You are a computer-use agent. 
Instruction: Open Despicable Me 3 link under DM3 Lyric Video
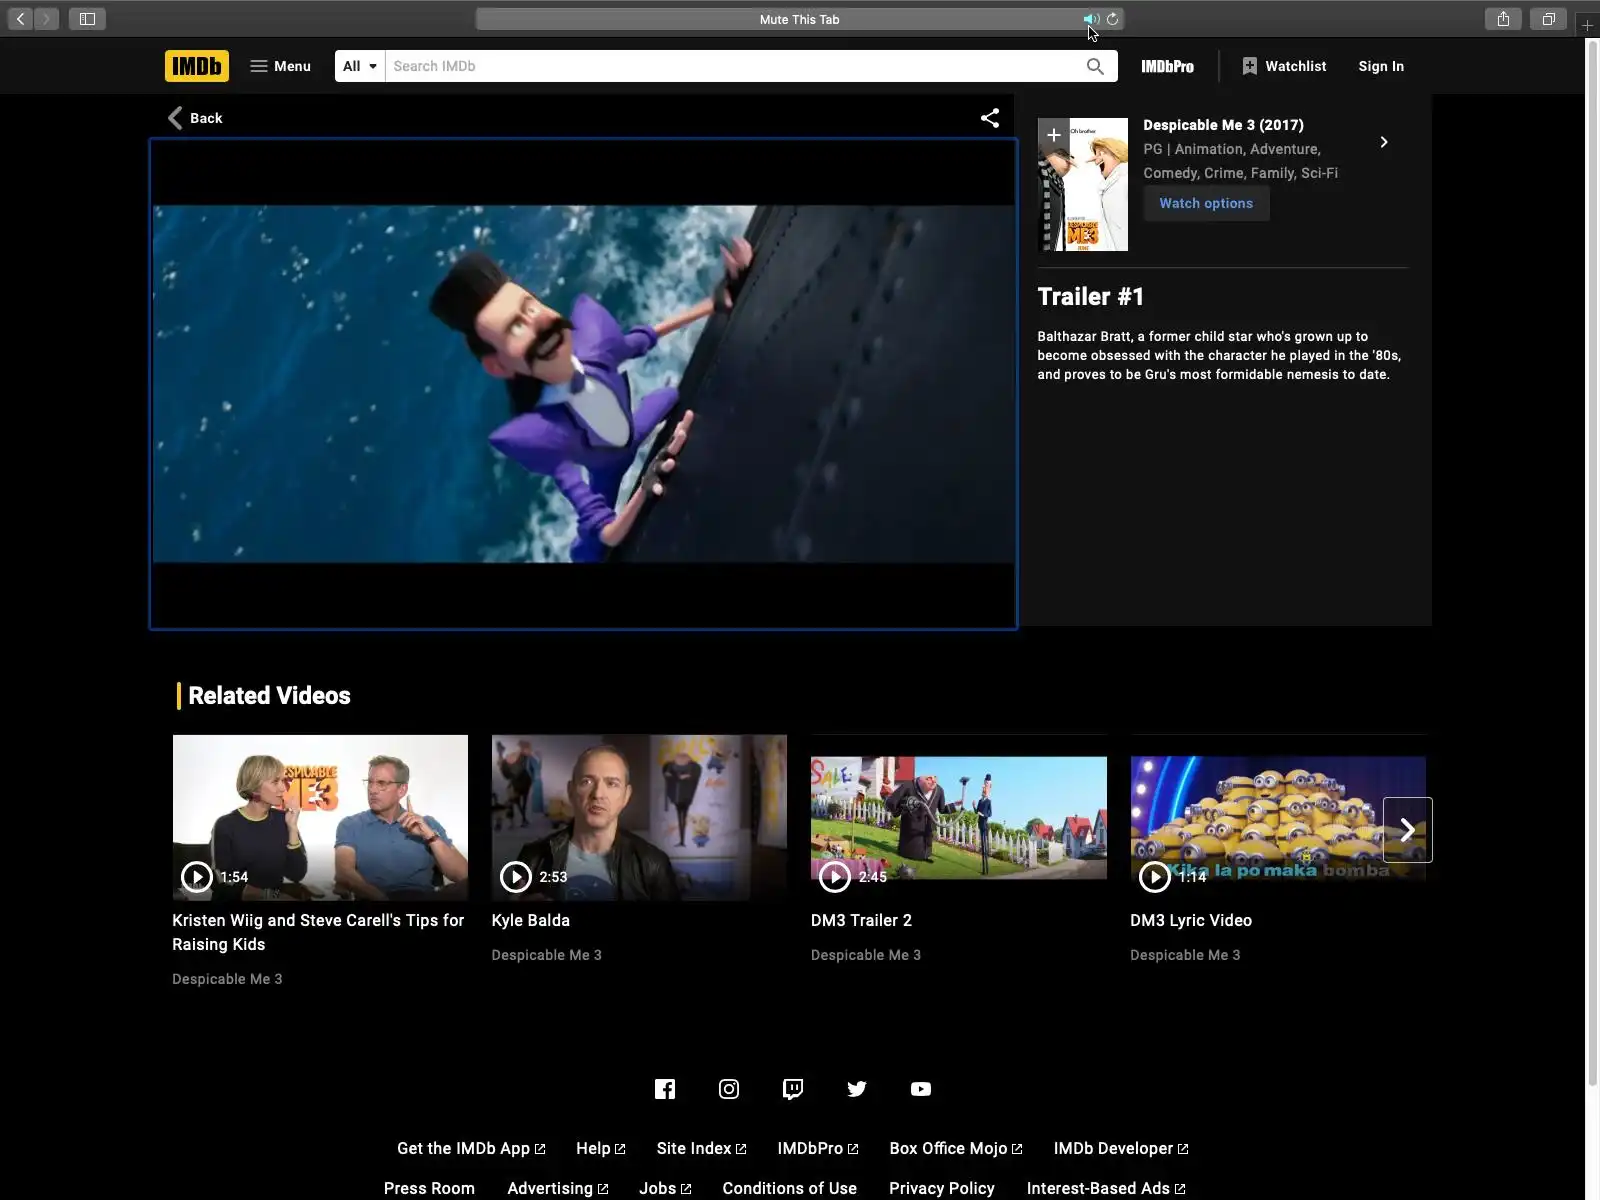point(1185,955)
